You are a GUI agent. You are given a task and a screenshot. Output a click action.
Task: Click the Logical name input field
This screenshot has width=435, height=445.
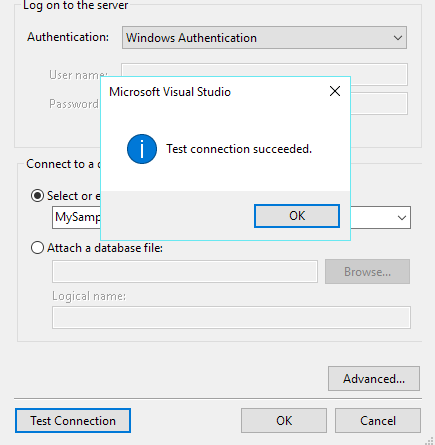231,317
